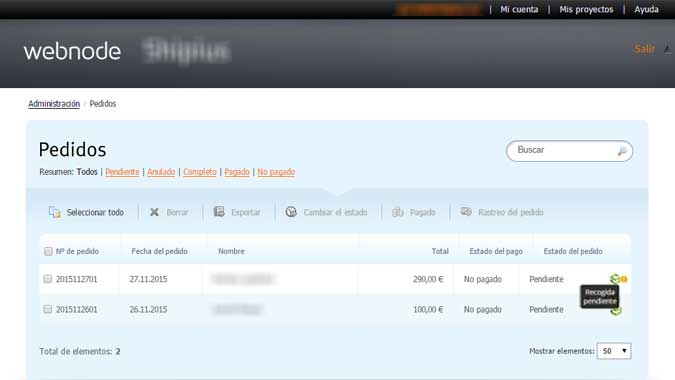This screenshot has width=675, height=380.
Task: Sort by Nº de pedido column
Action: click(x=77, y=251)
